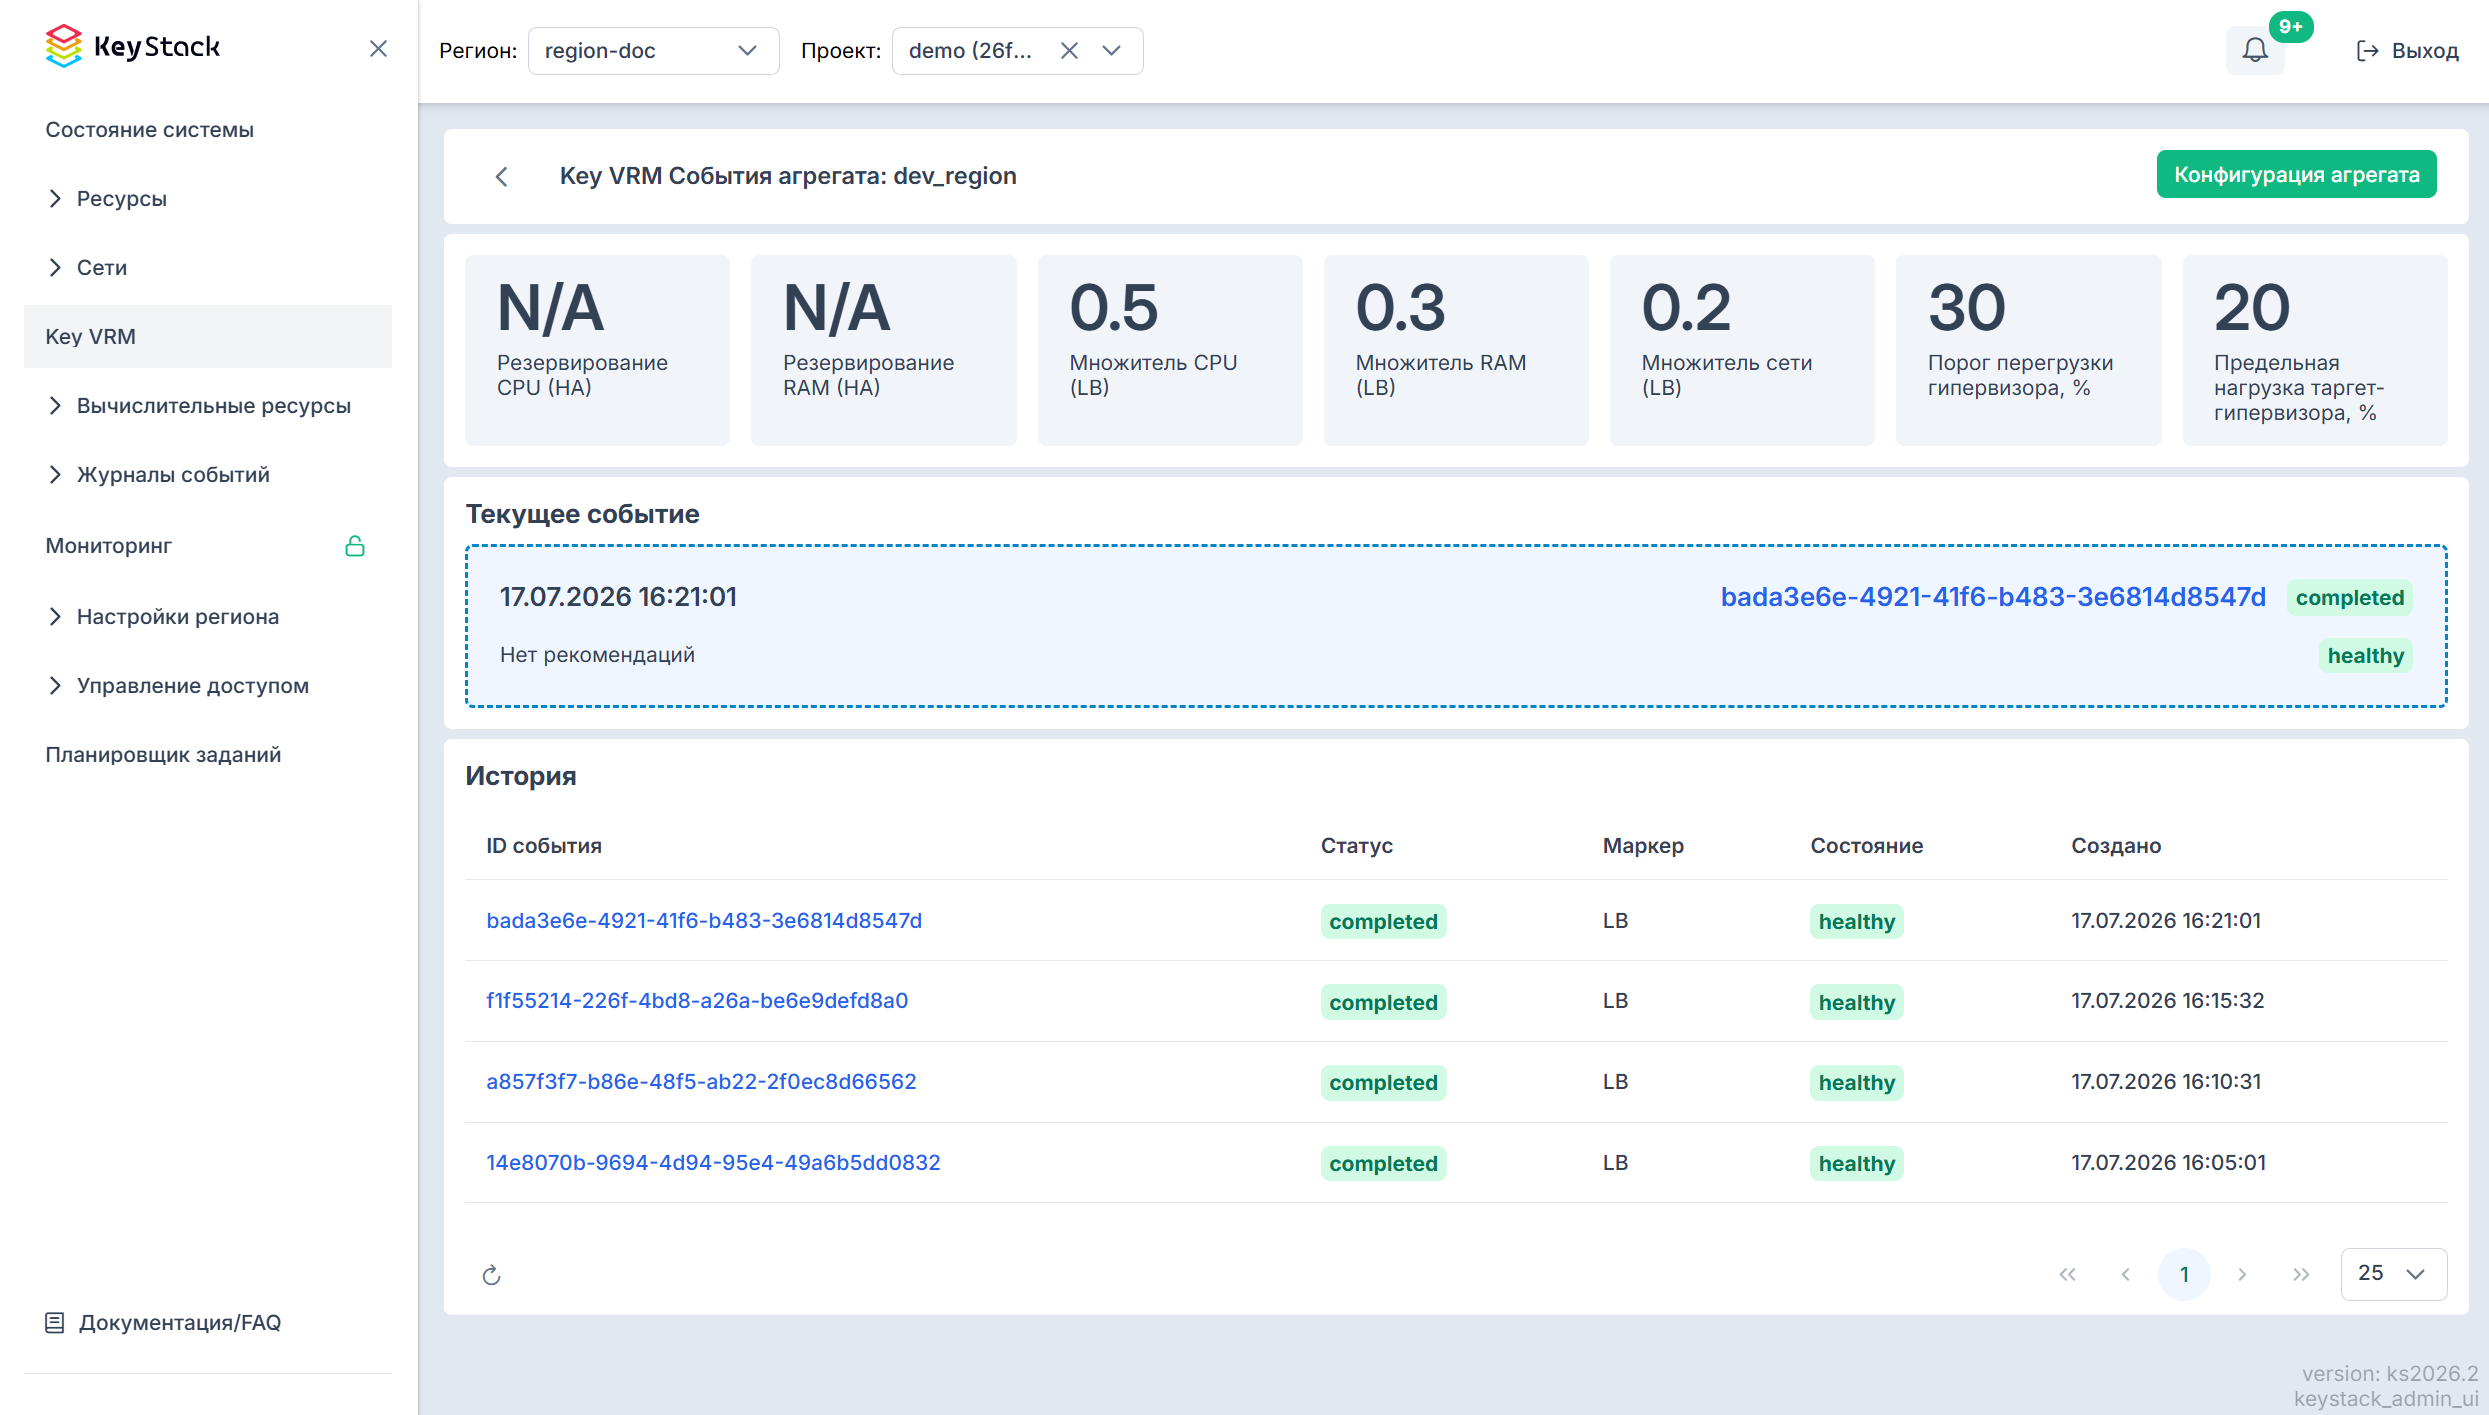Open the page size dropdown showing 25
Viewport: 2489px width, 1415px height.
[x=2393, y=1274]
